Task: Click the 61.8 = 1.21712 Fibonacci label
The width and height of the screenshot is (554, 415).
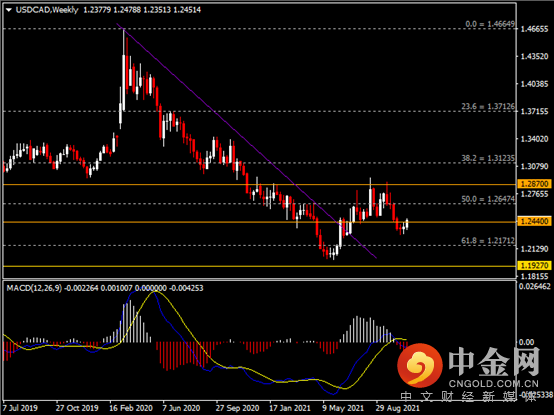Action: tap(488, 241)
